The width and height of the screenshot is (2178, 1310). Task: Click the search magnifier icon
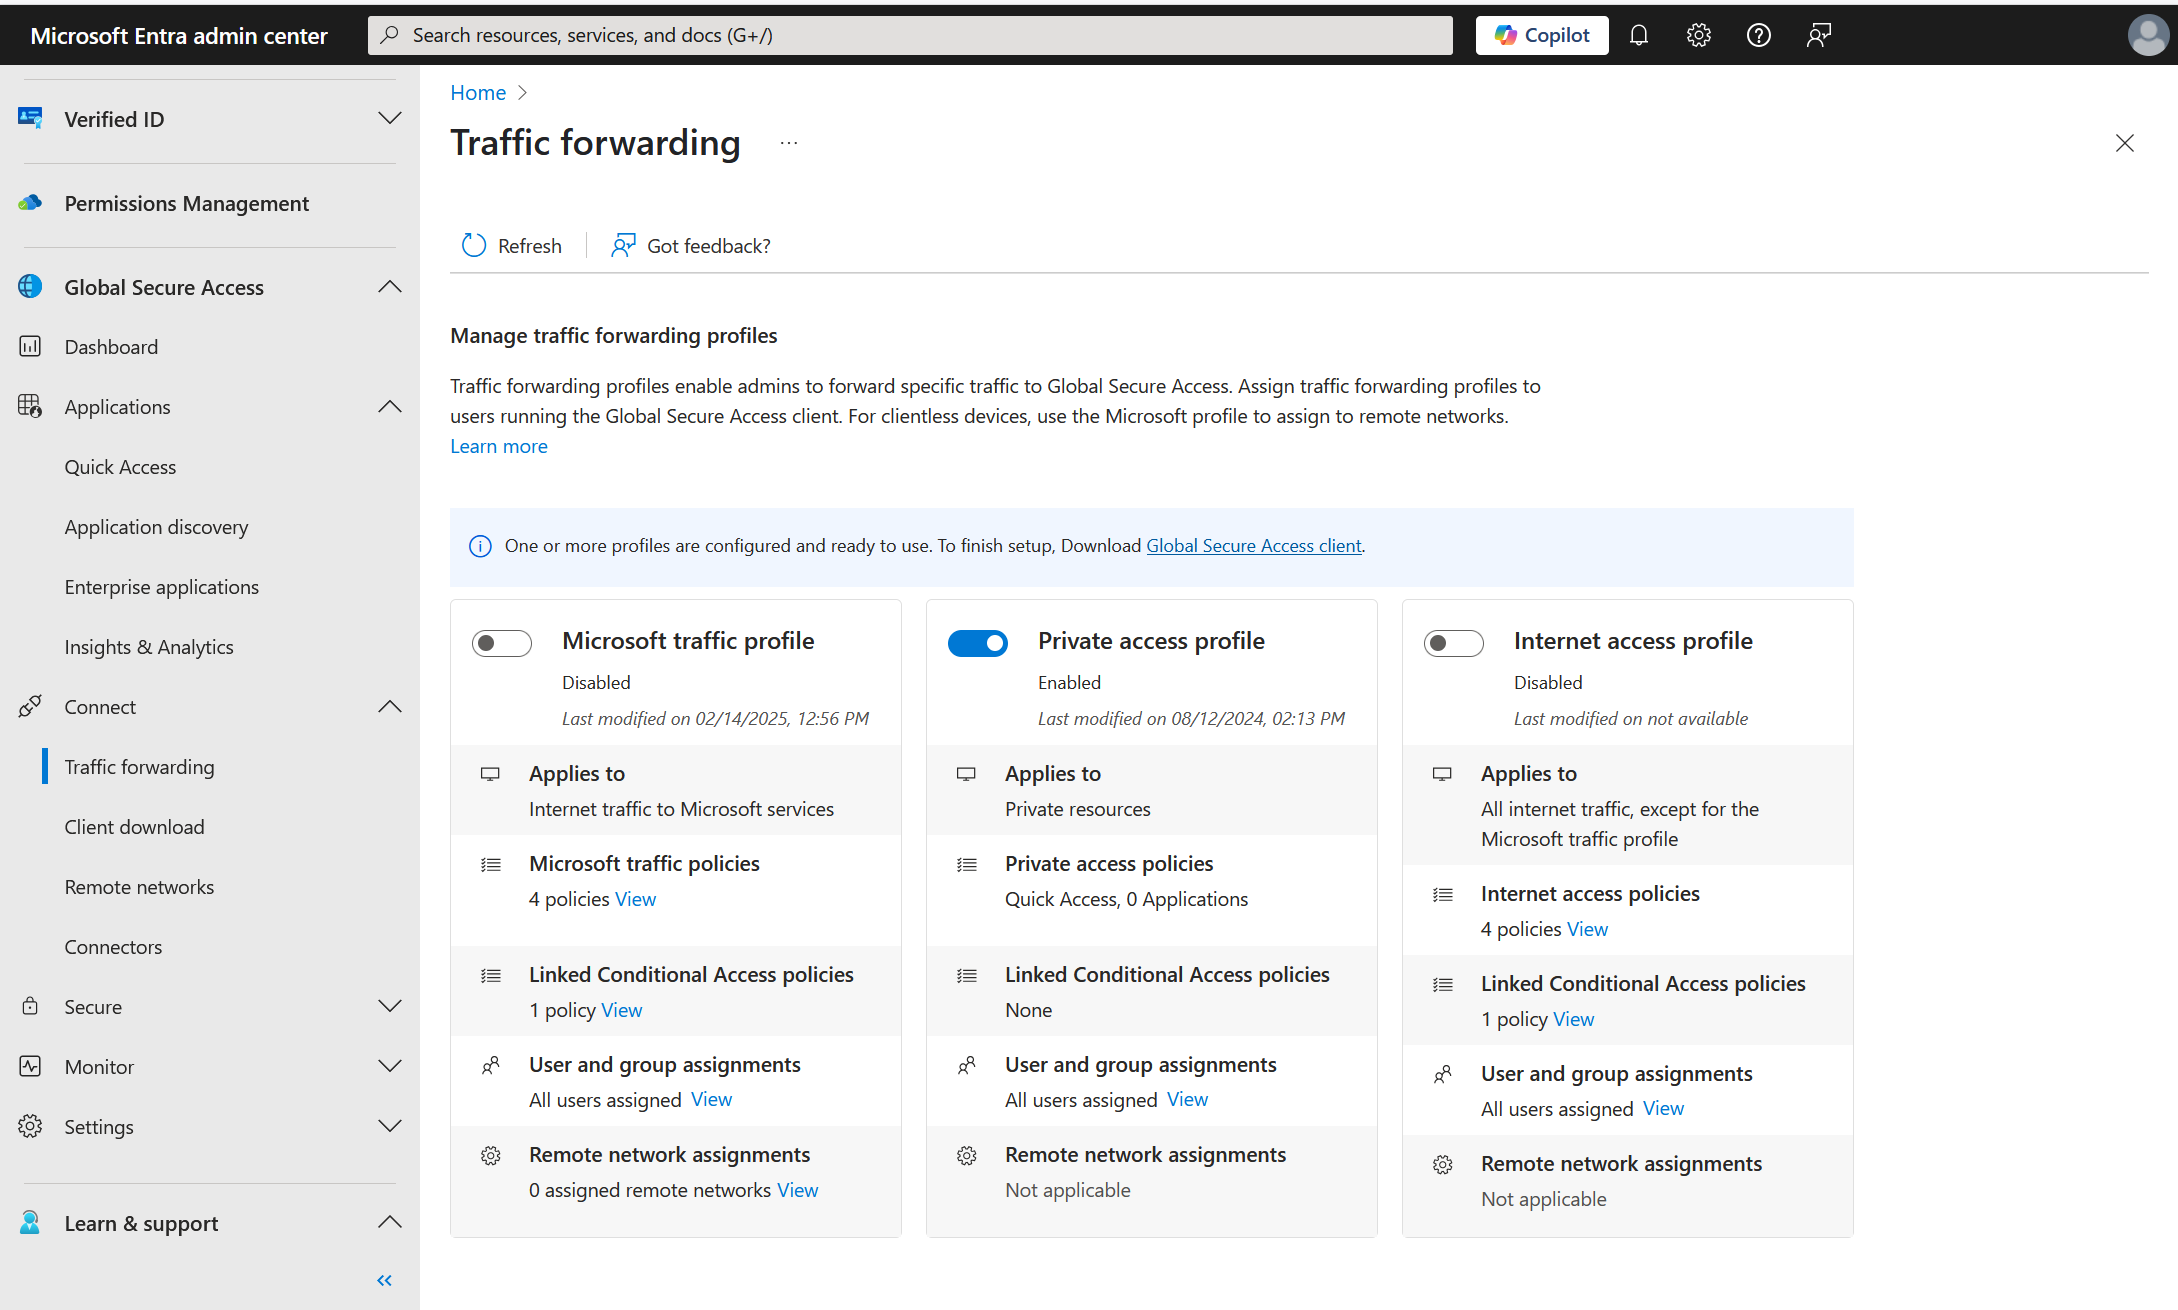[x=390, y=35]
